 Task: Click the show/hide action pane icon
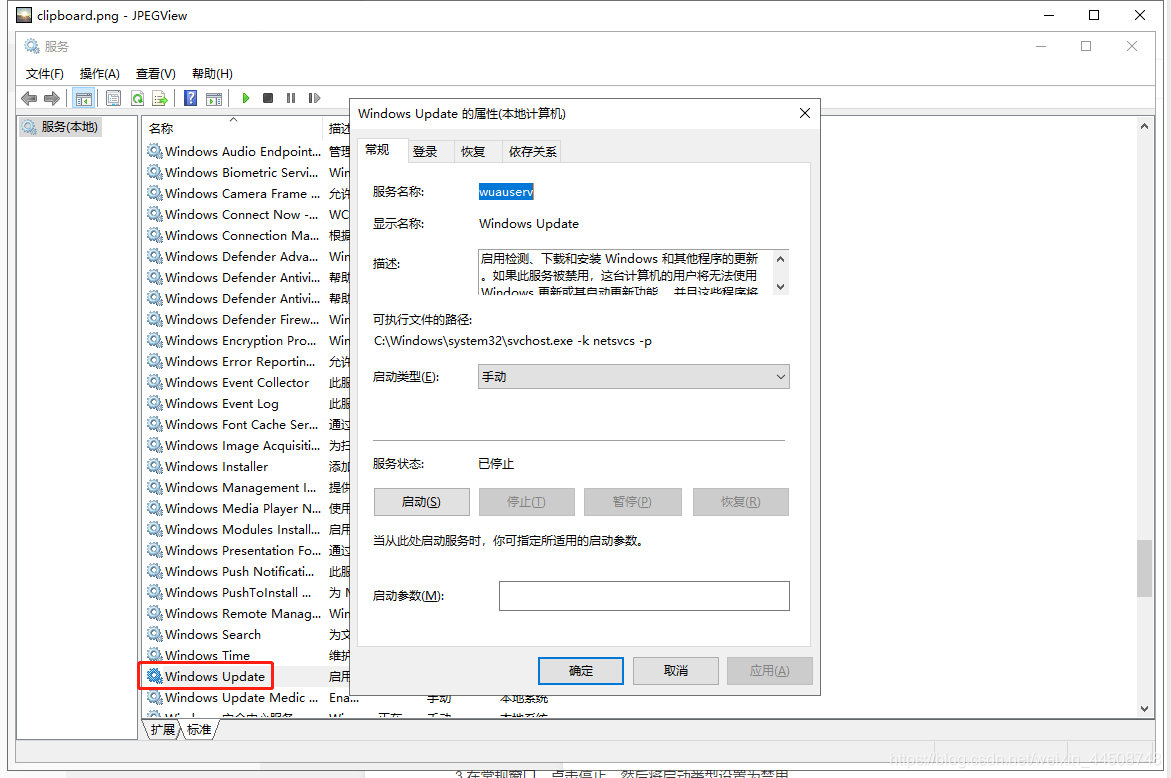(214, 98)
